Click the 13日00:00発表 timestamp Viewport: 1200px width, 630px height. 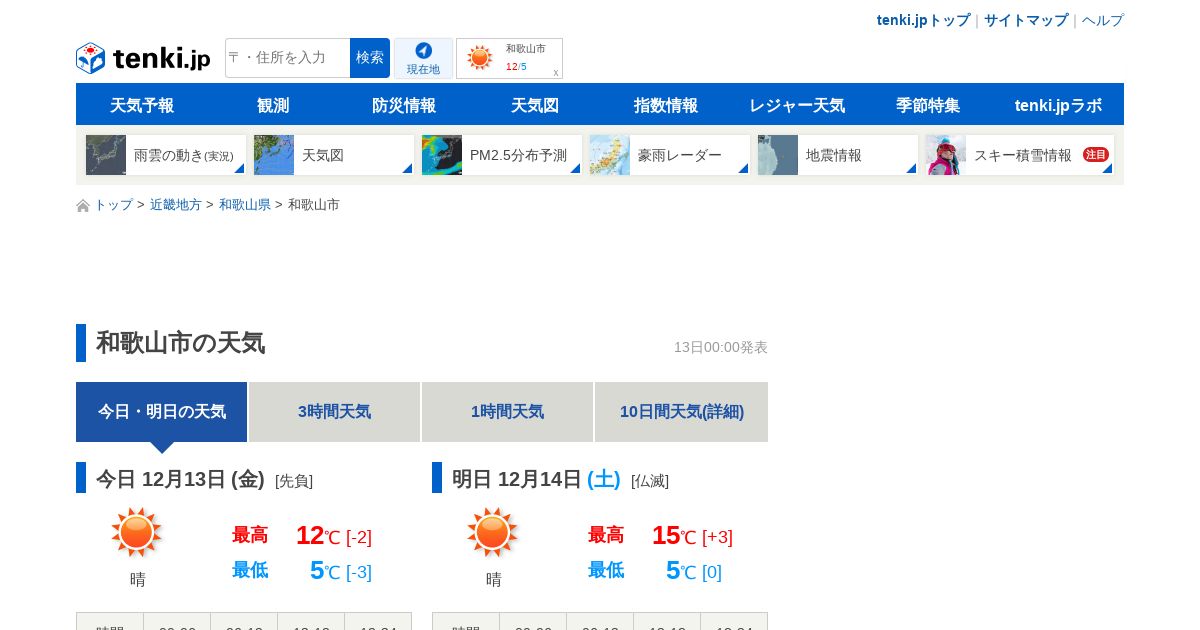(x=721, y=347)
